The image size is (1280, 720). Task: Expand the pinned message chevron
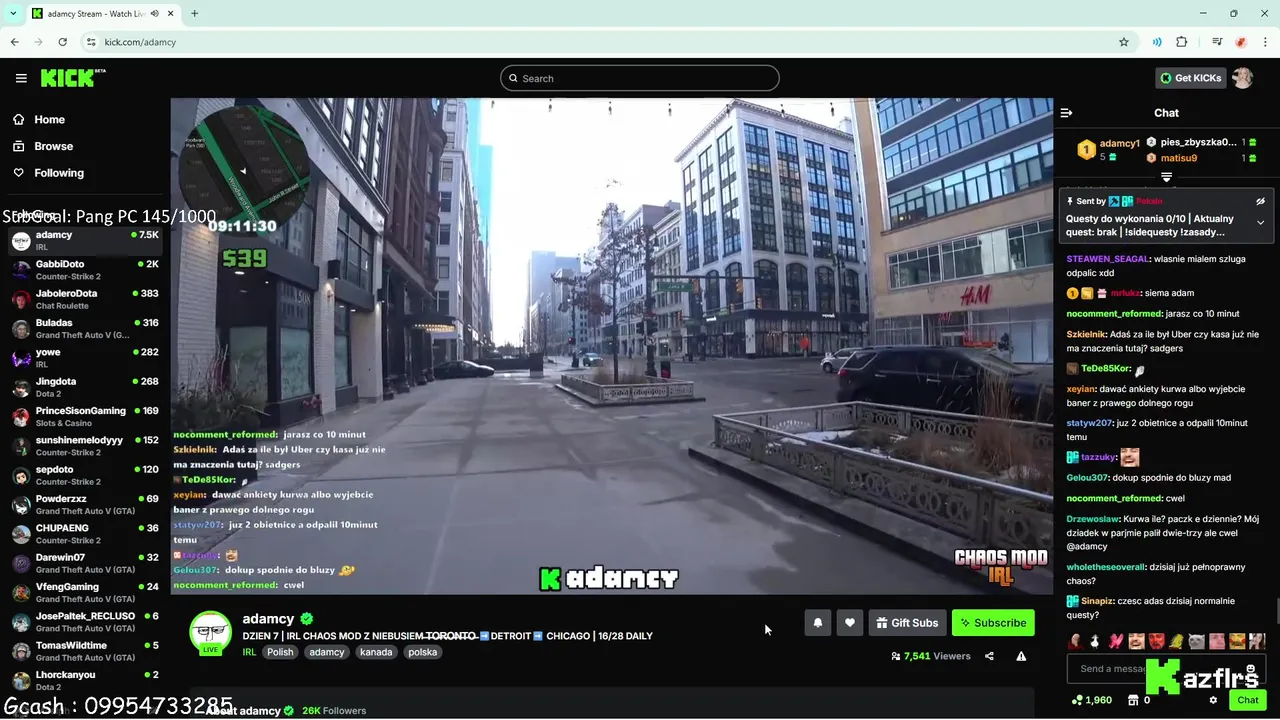pyautogui.click(x=1260, y=222)
